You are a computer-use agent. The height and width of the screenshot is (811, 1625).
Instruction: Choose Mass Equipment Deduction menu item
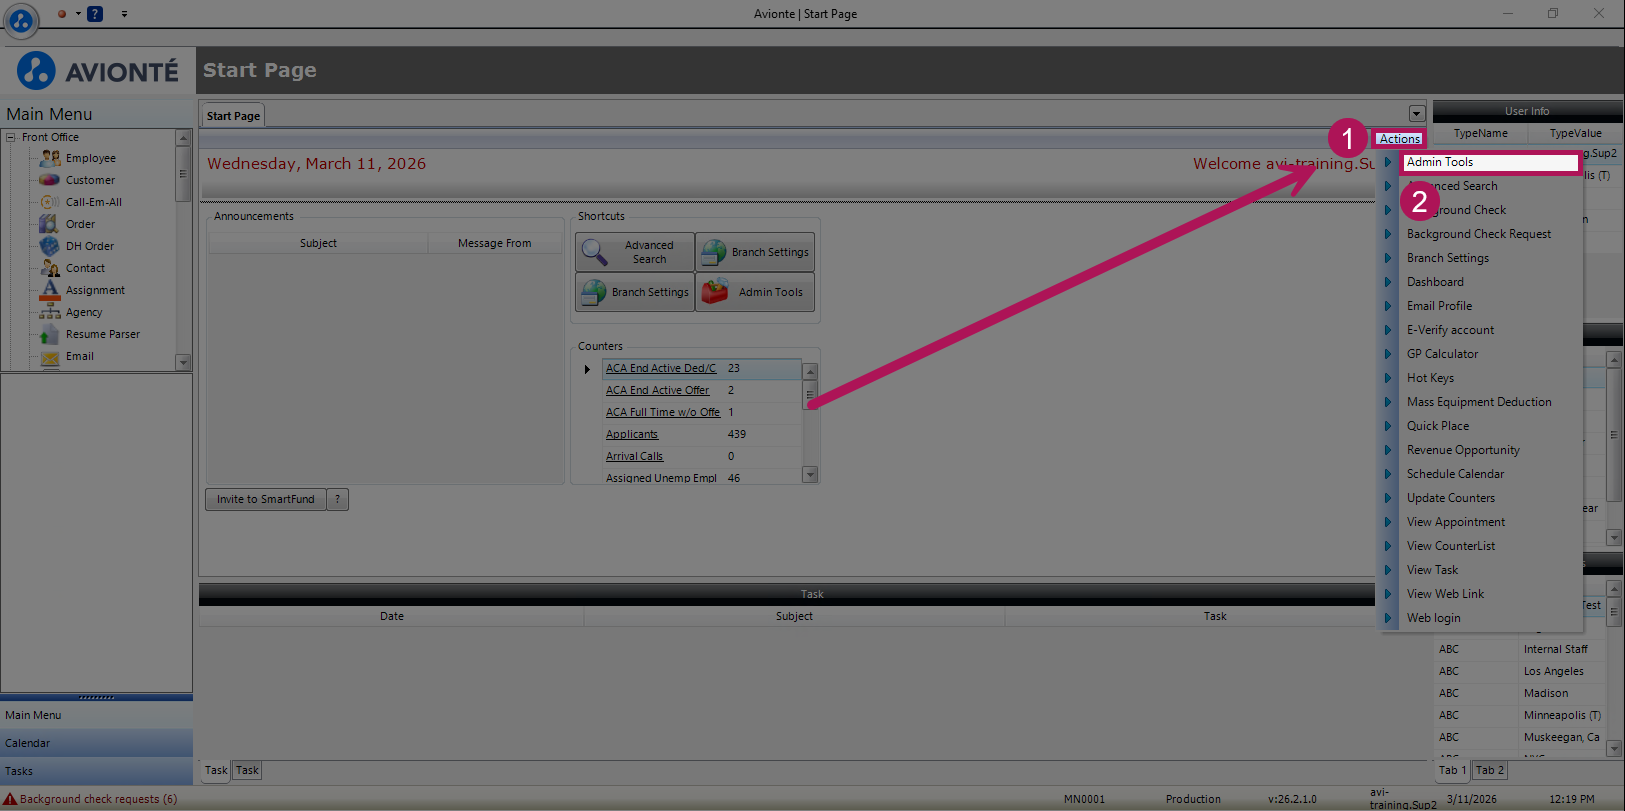1480,402
